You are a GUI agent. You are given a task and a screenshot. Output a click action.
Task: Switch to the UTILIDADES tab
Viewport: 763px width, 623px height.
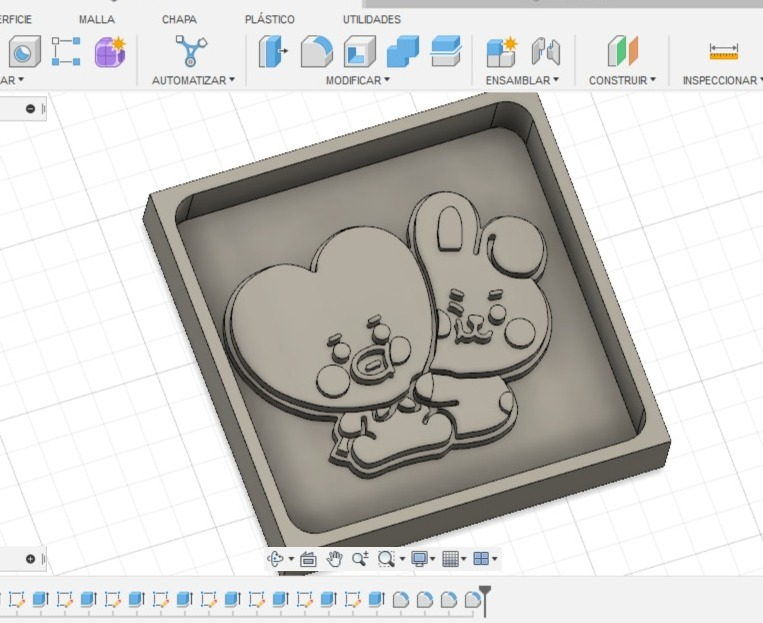(x=372, y=19)
